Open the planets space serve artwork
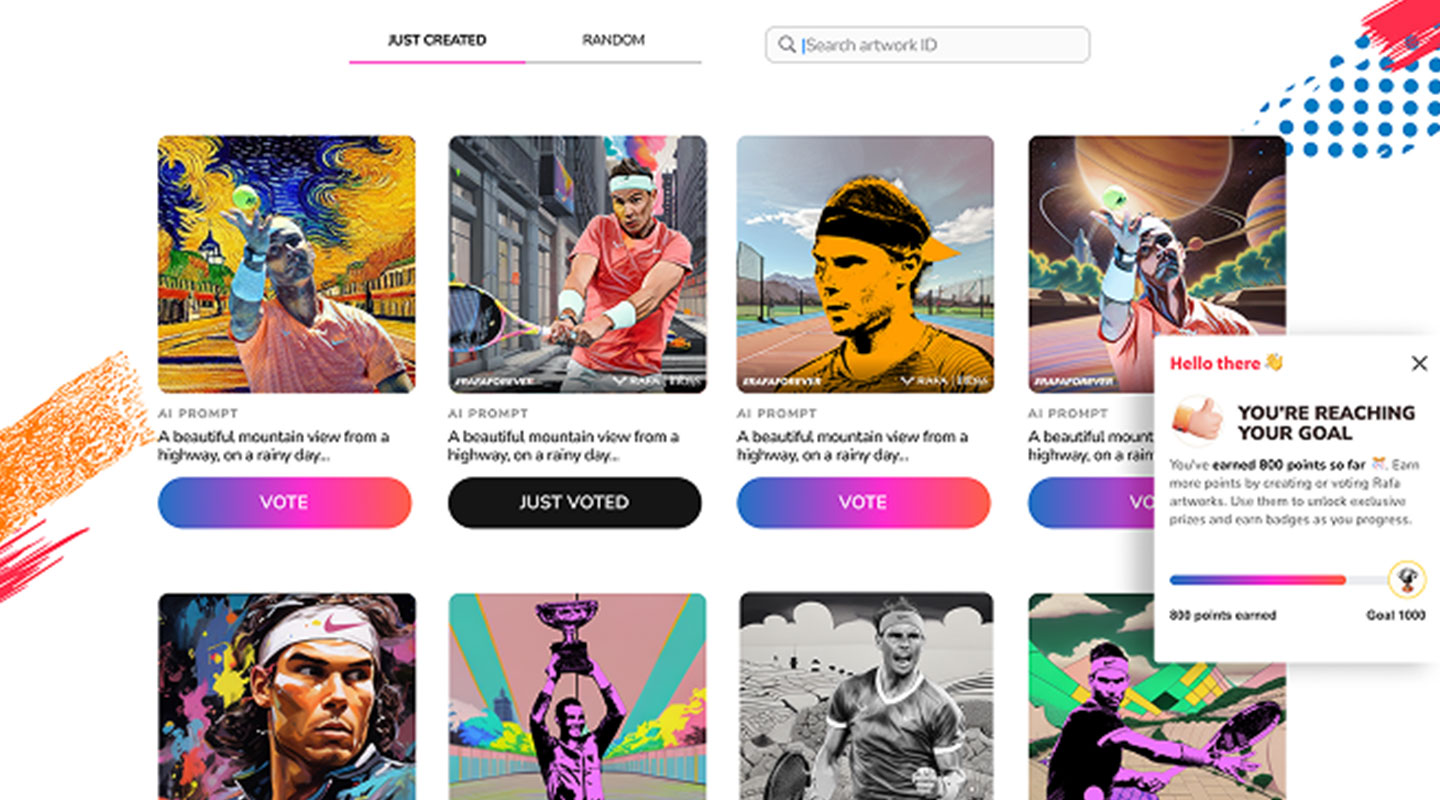1440x800 pixels. [1157, 264]
